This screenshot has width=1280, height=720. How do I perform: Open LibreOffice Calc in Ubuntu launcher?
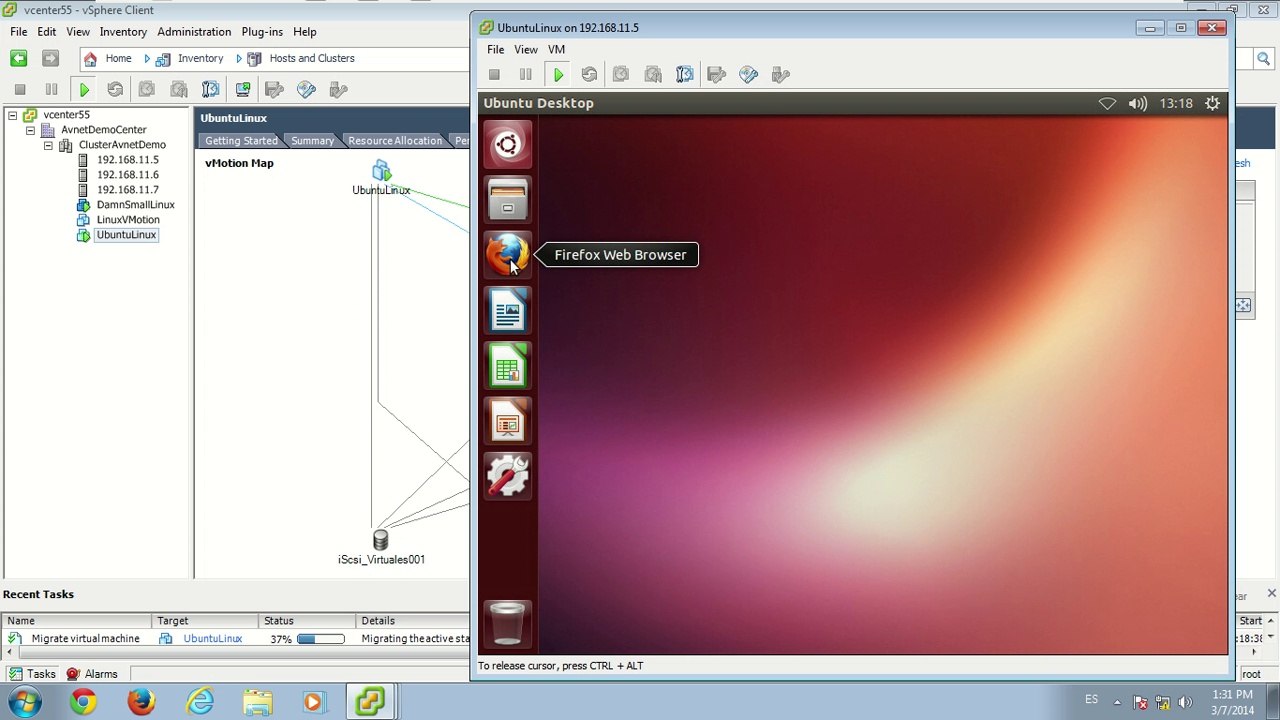[x=507, y=365]
